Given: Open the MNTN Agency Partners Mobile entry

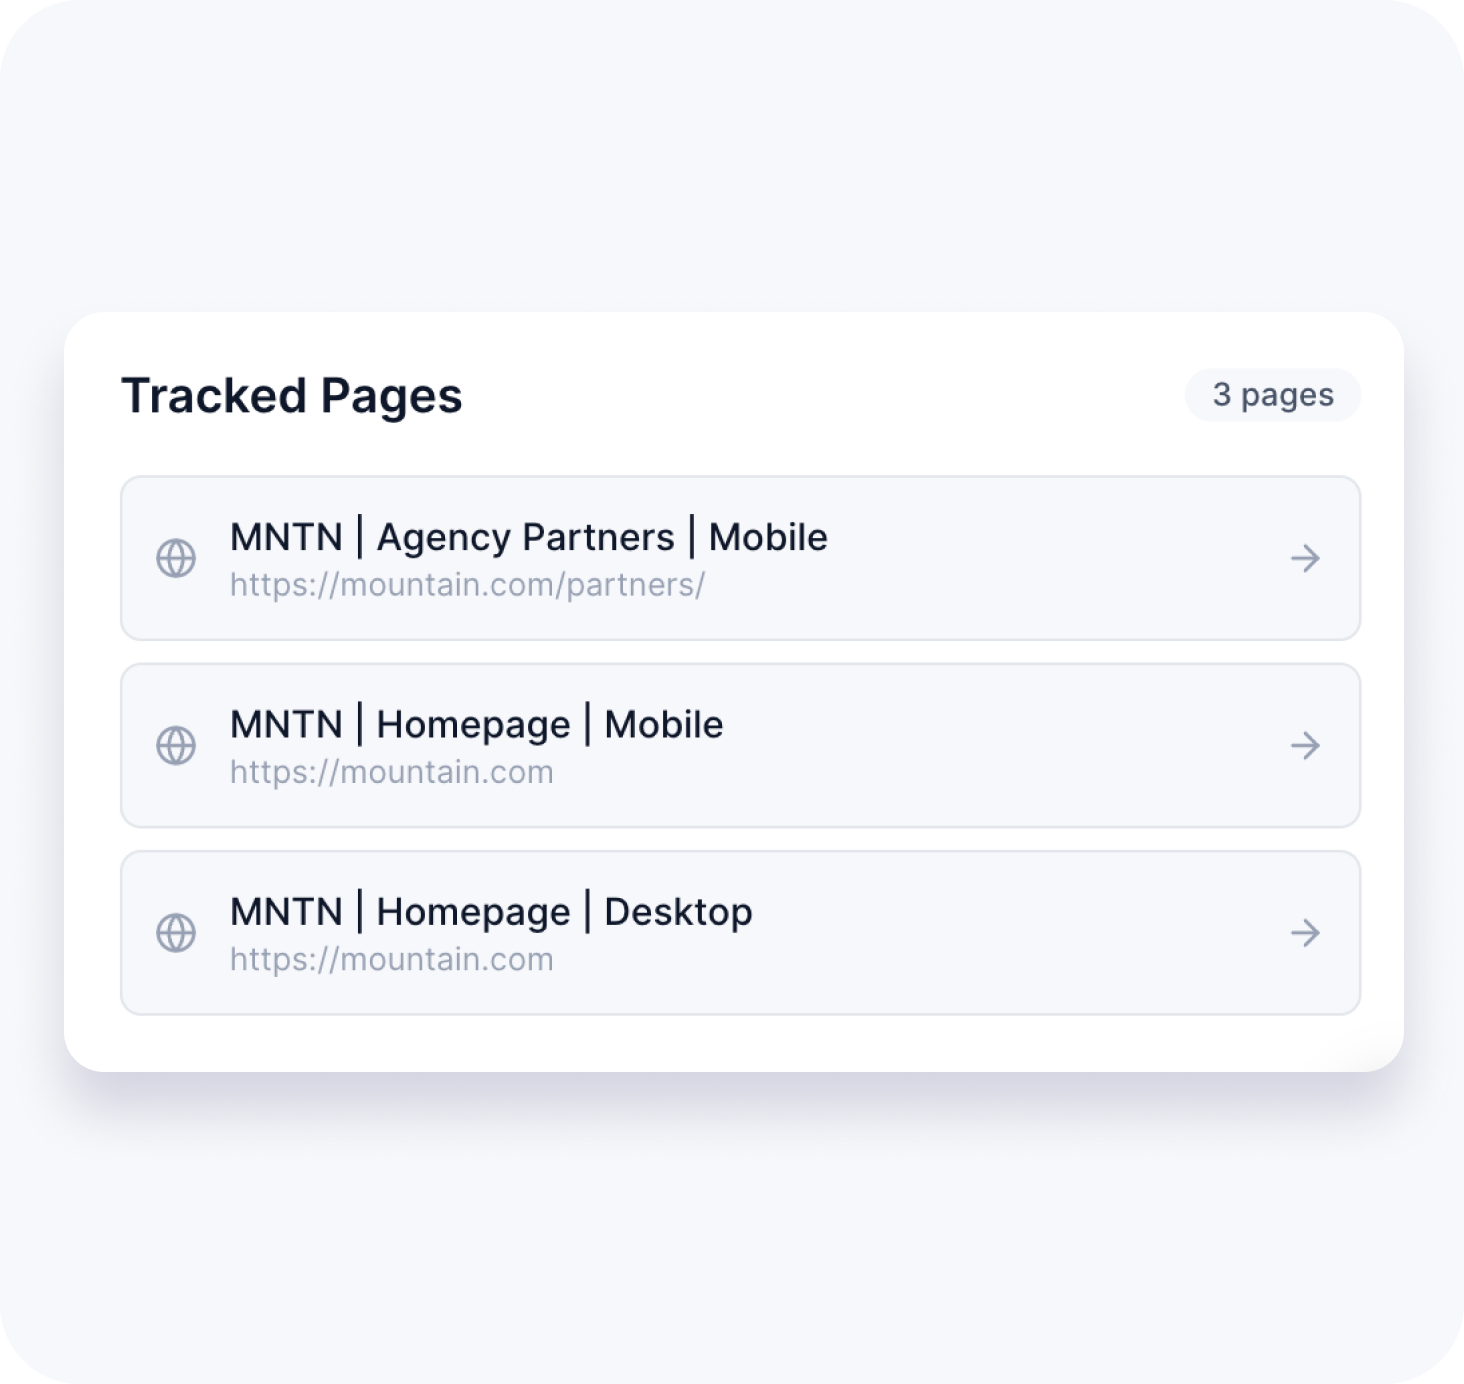Looking at the screenshot, I should point(1305,558).
